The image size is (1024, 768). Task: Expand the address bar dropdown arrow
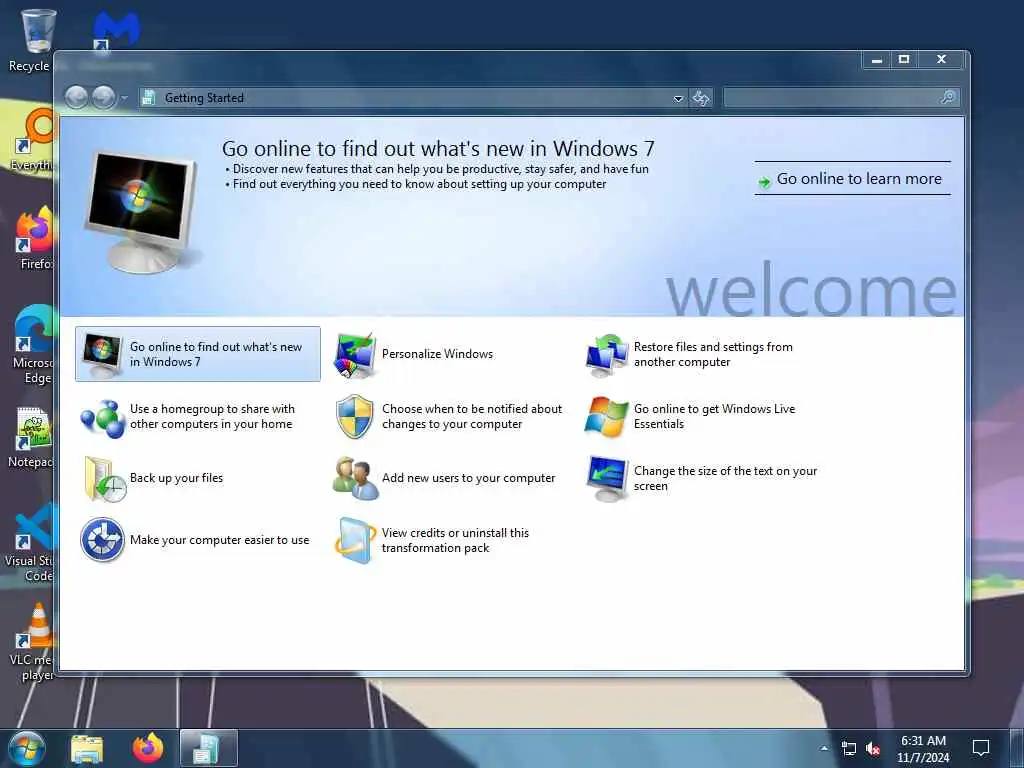coord(678,99)
